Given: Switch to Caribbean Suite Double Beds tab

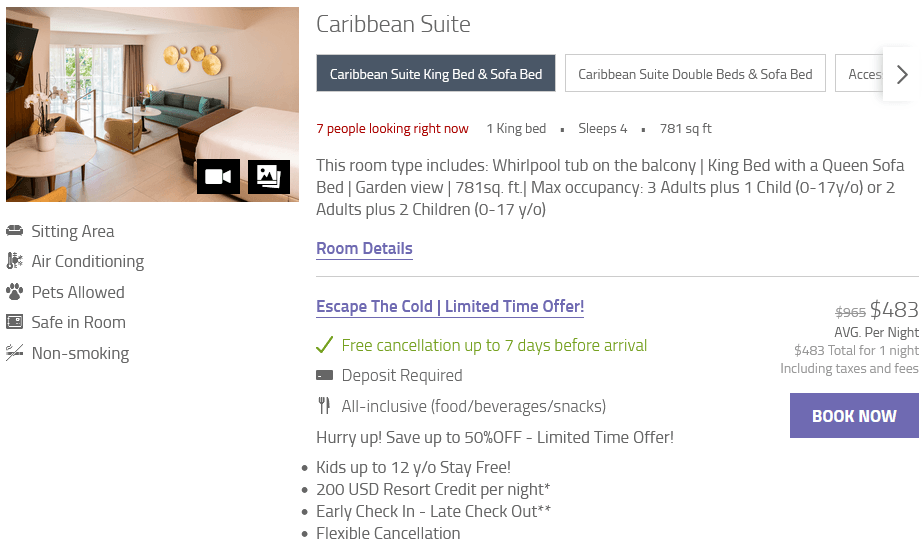Looking at the screenshot, I should pyautogui.click(x=695, y=74).
